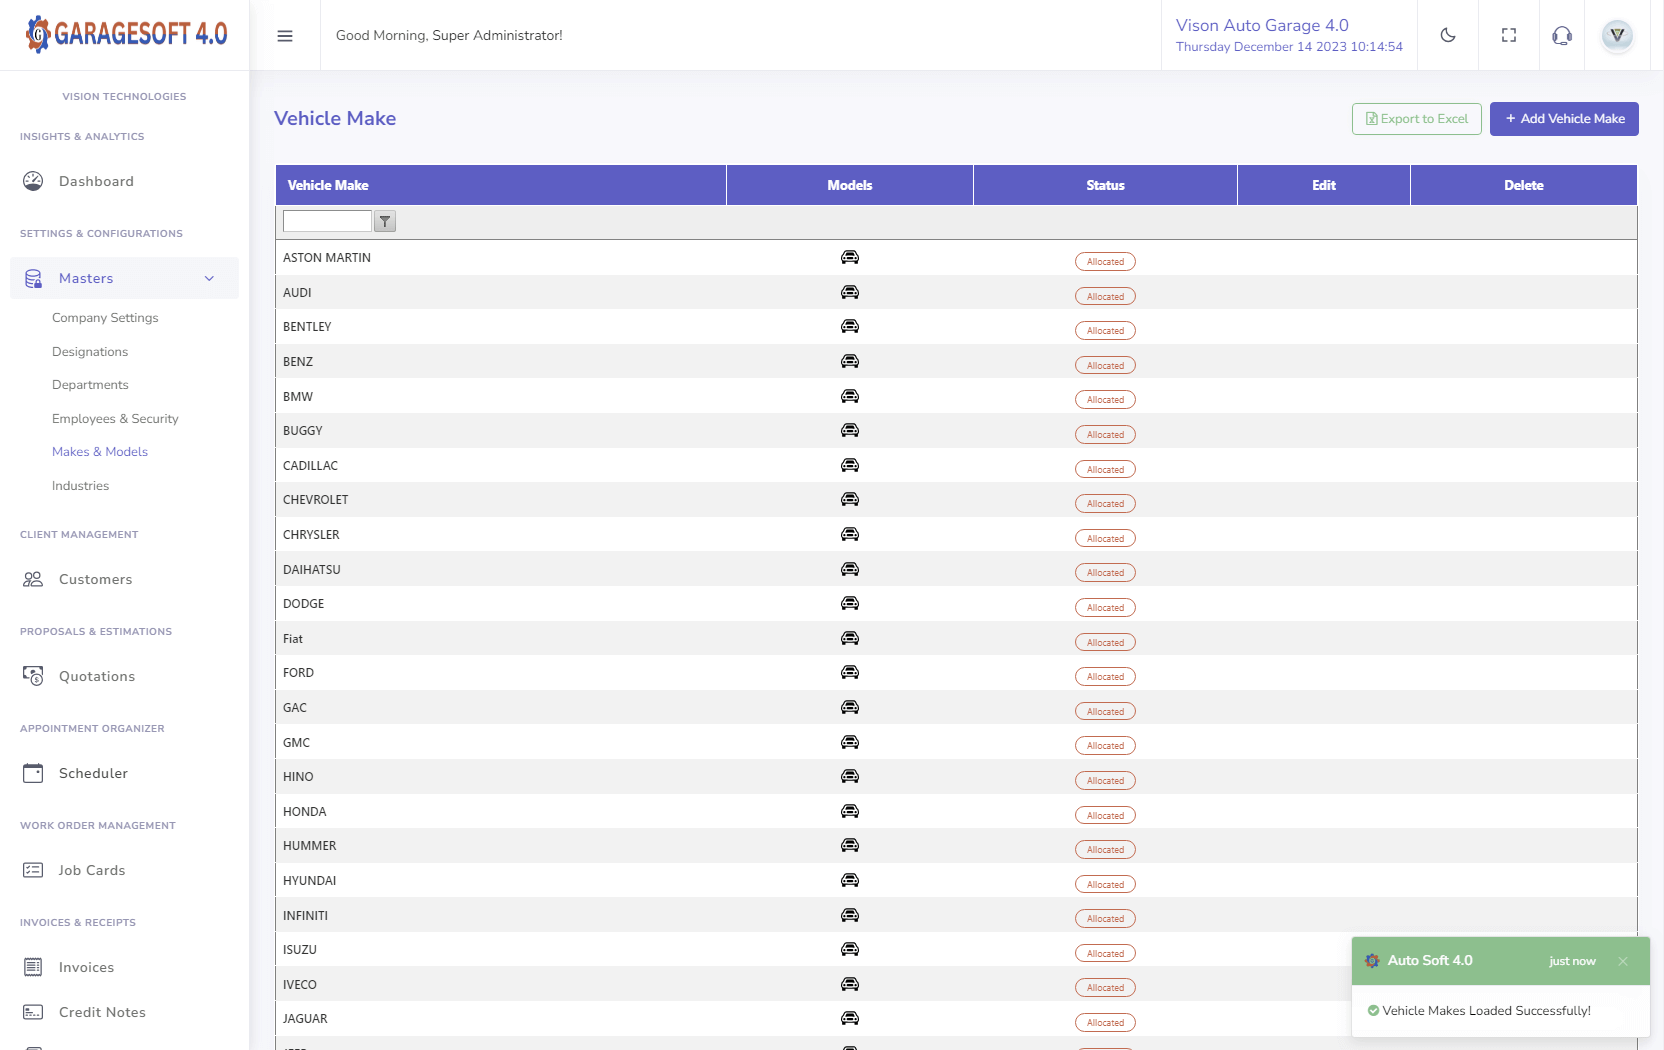
Task: Click the Job Cards icon in sidebar
Action: click(x=33, y=870)
